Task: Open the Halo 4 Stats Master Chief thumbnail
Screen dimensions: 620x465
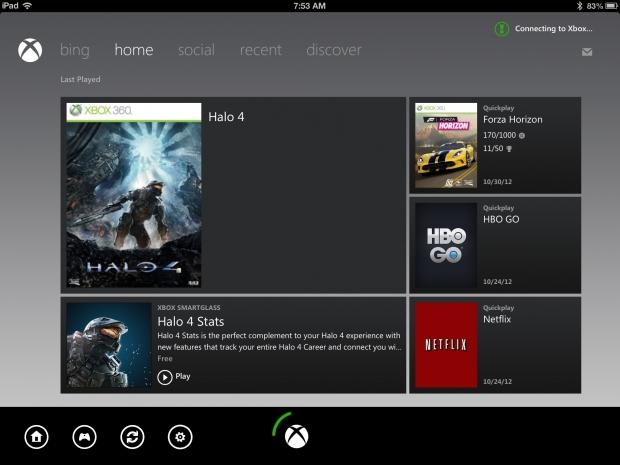Action: 109,345
